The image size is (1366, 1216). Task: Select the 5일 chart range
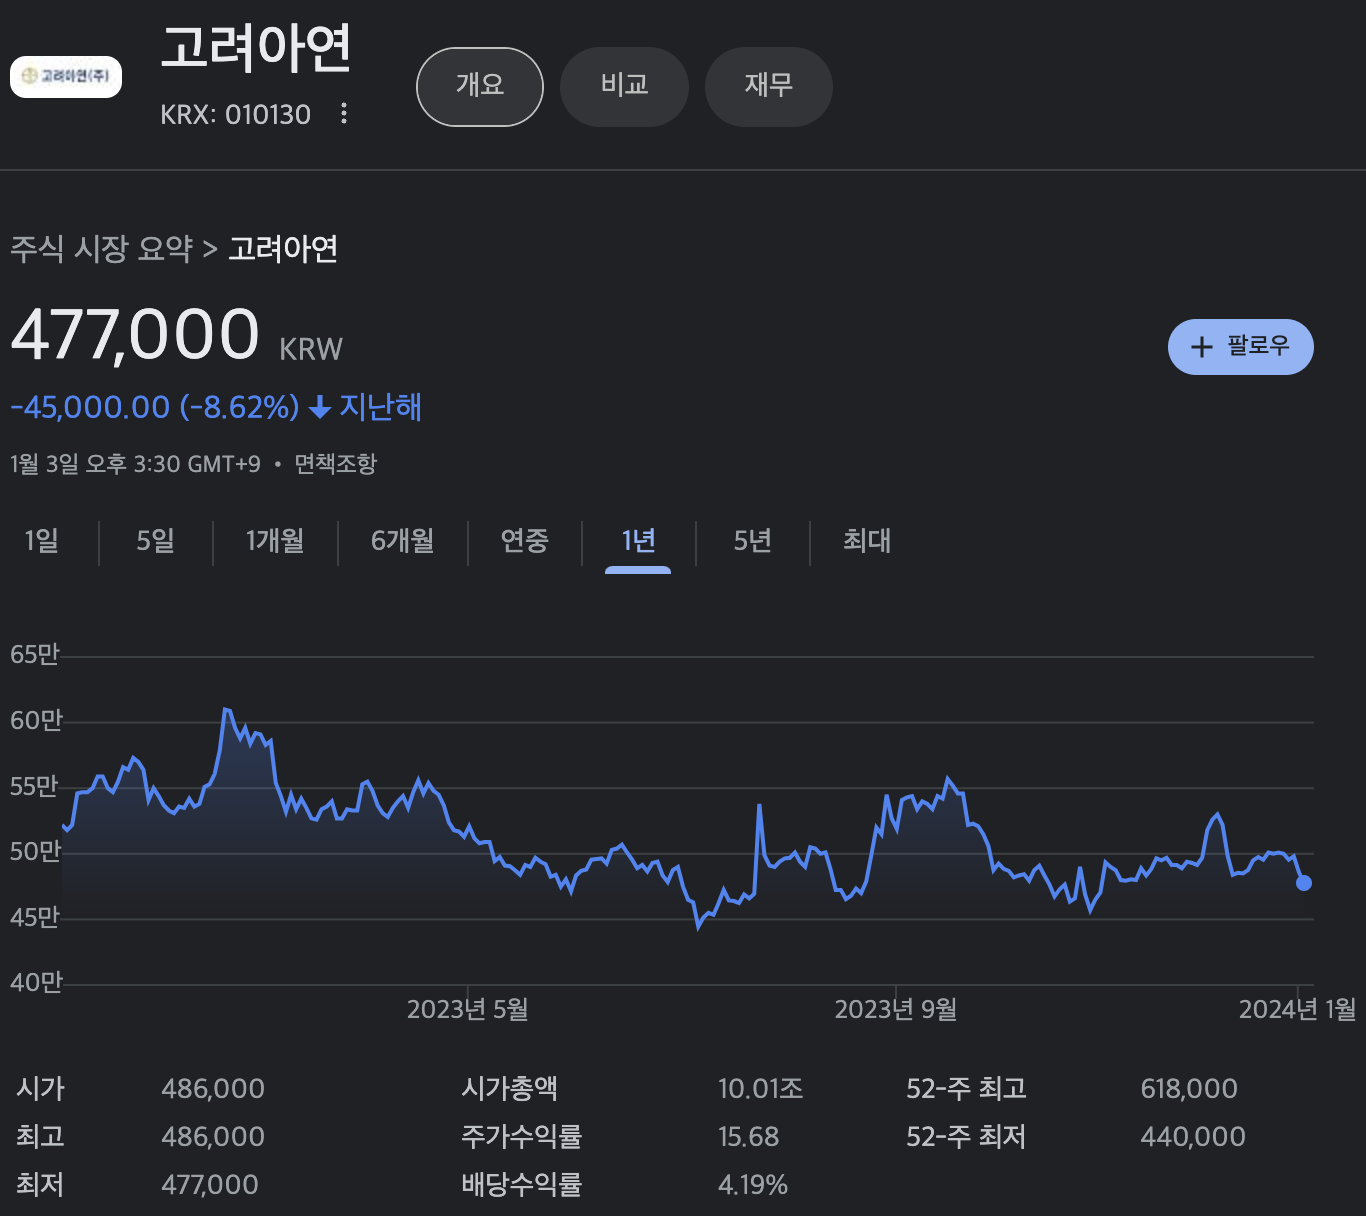point(156,541)
